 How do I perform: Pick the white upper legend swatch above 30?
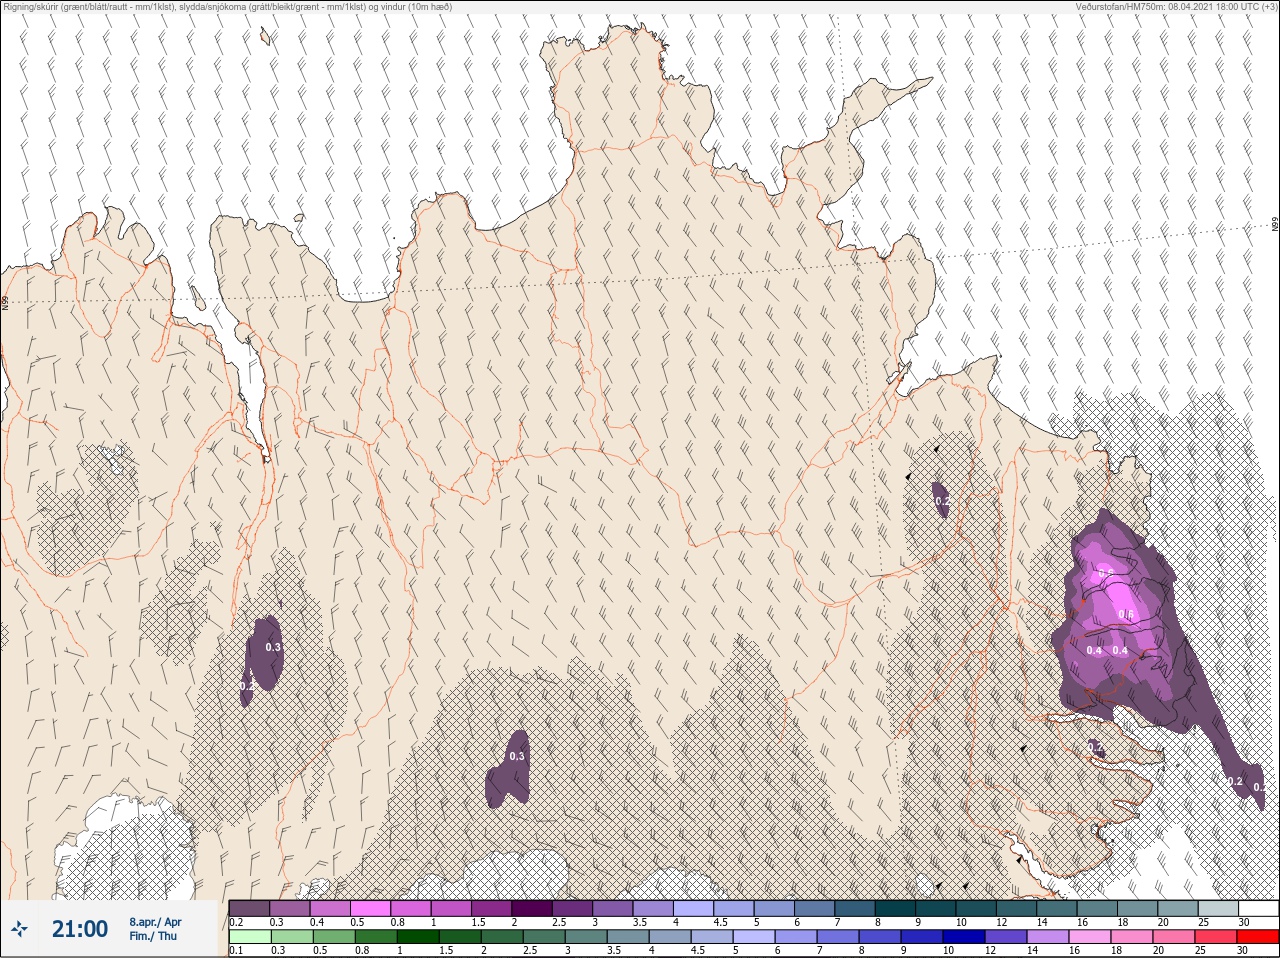click(x=1258, y=908)
